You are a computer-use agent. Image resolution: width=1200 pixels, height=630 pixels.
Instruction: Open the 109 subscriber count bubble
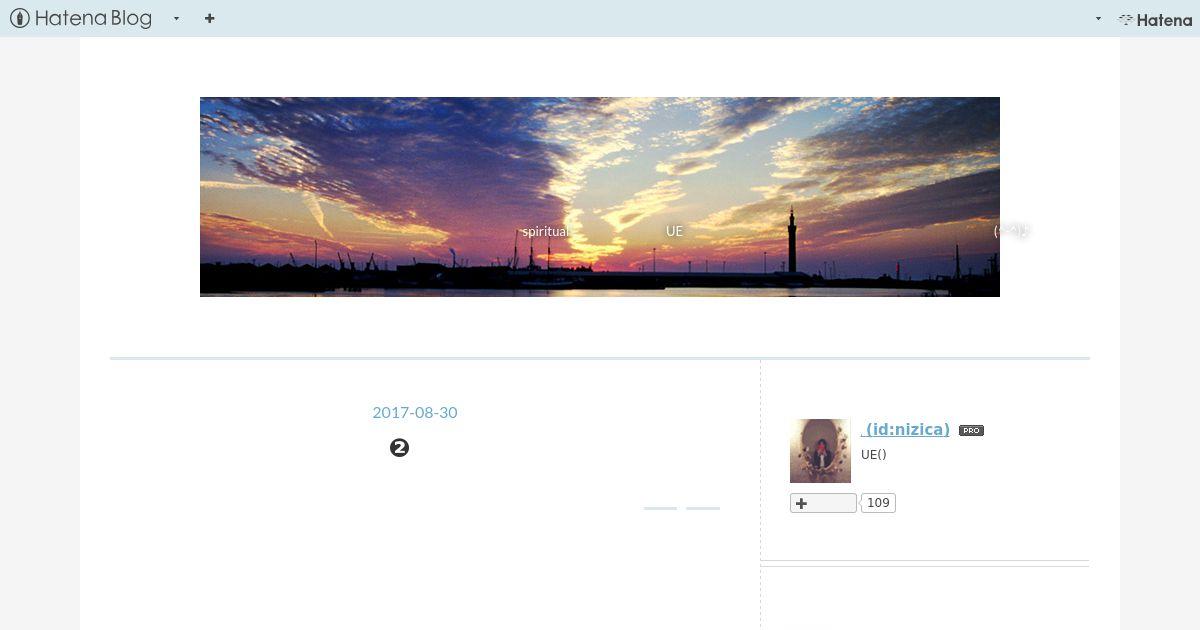[x=878, y=503]
